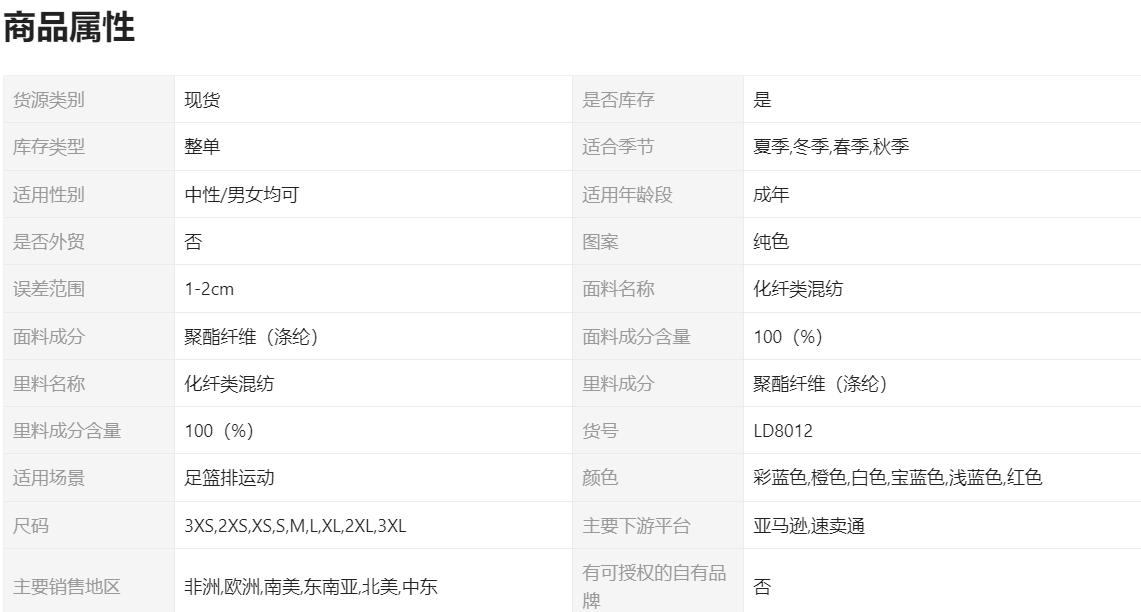Click the 亚马逊,速卖通 platform value
Viewport: 1141px width, 612px height.
pyautogui.click(x=809, y=526)
